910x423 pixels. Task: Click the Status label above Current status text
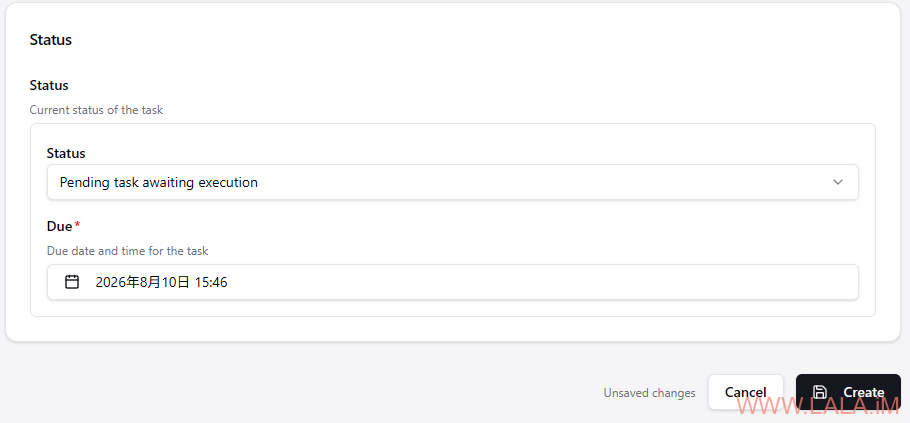point(49,85)
